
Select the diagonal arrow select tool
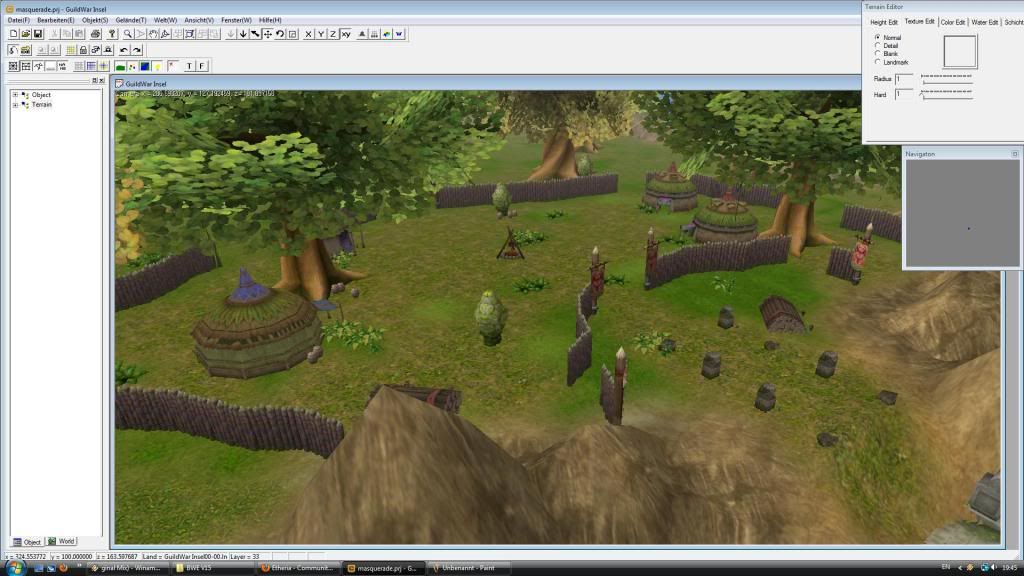point(255,34)
